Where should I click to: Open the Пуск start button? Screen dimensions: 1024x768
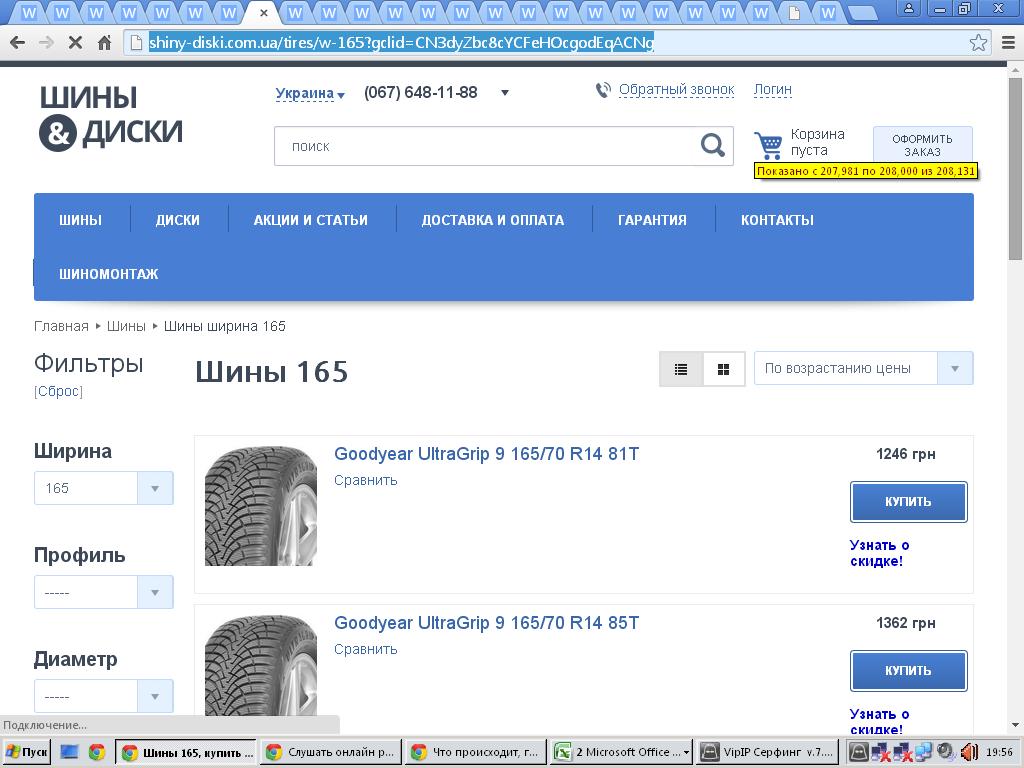(27, 752)
